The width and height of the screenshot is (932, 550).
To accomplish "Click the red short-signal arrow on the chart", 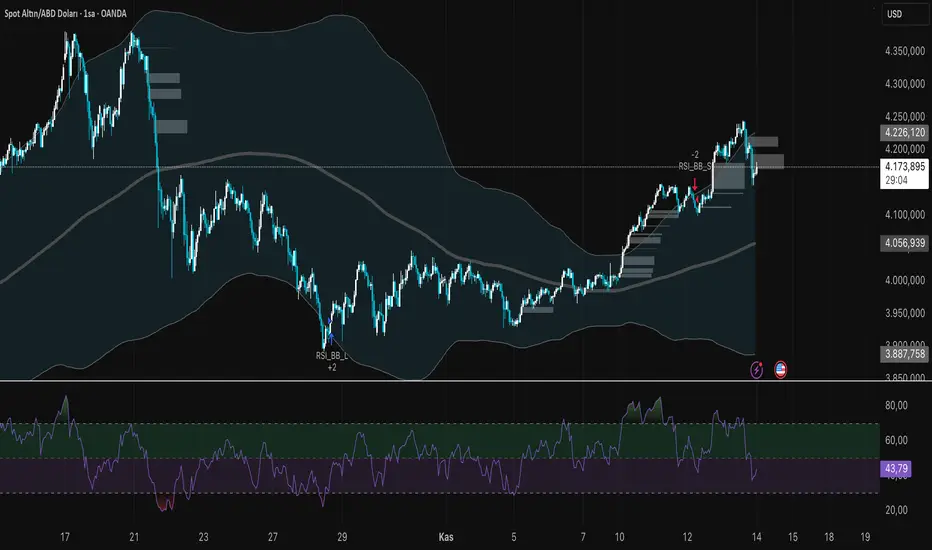I will pos(695,183).
